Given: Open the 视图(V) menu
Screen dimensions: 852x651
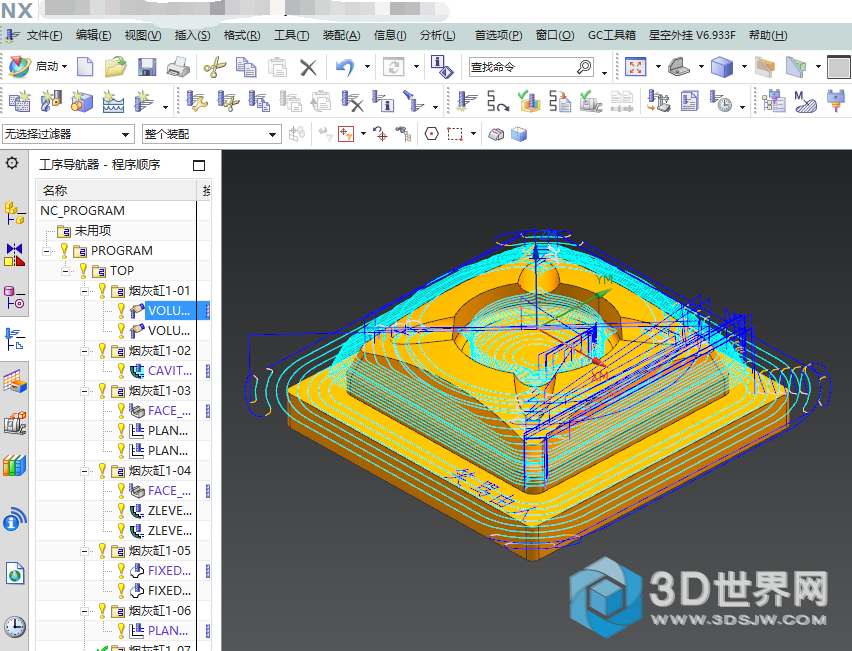Looking at the screenshot, I should [x=142, y=35].
